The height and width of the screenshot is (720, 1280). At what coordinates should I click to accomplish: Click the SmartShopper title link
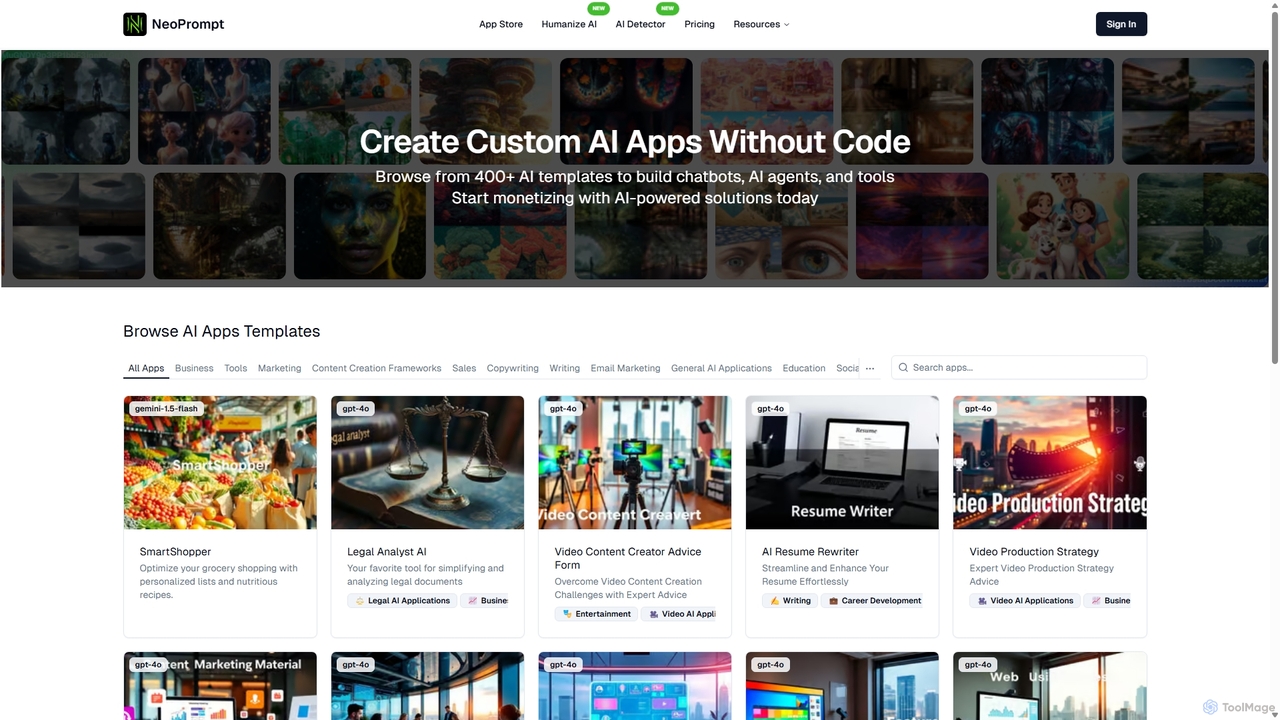point(175,552)
